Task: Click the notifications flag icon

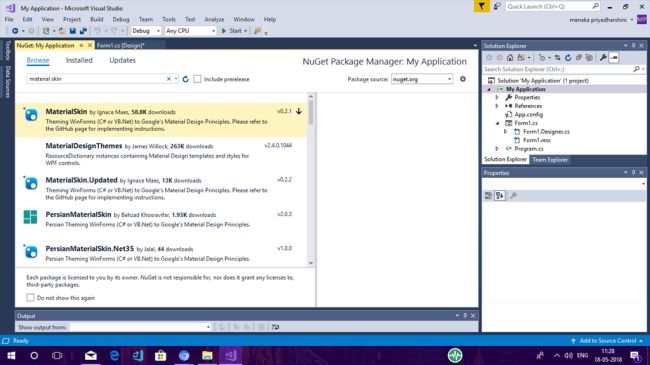Action: tap(482, 6)
